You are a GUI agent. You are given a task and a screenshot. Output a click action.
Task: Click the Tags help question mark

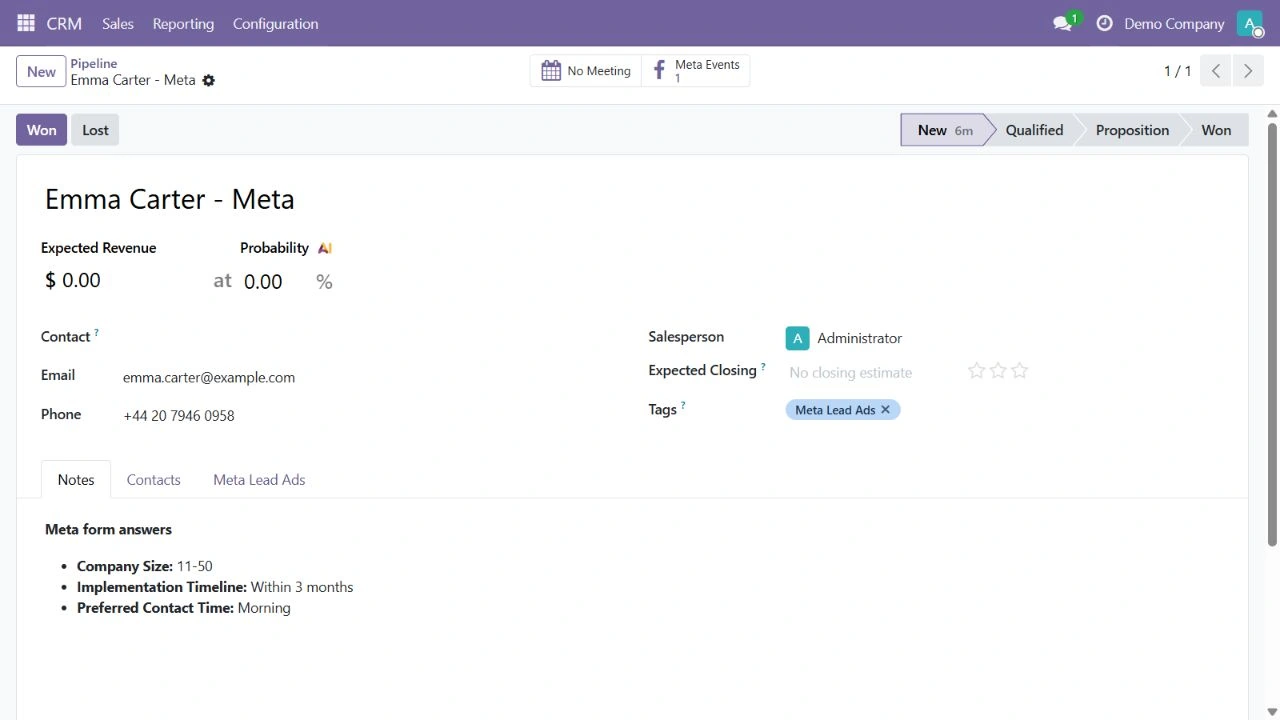(x=683, y=405)
